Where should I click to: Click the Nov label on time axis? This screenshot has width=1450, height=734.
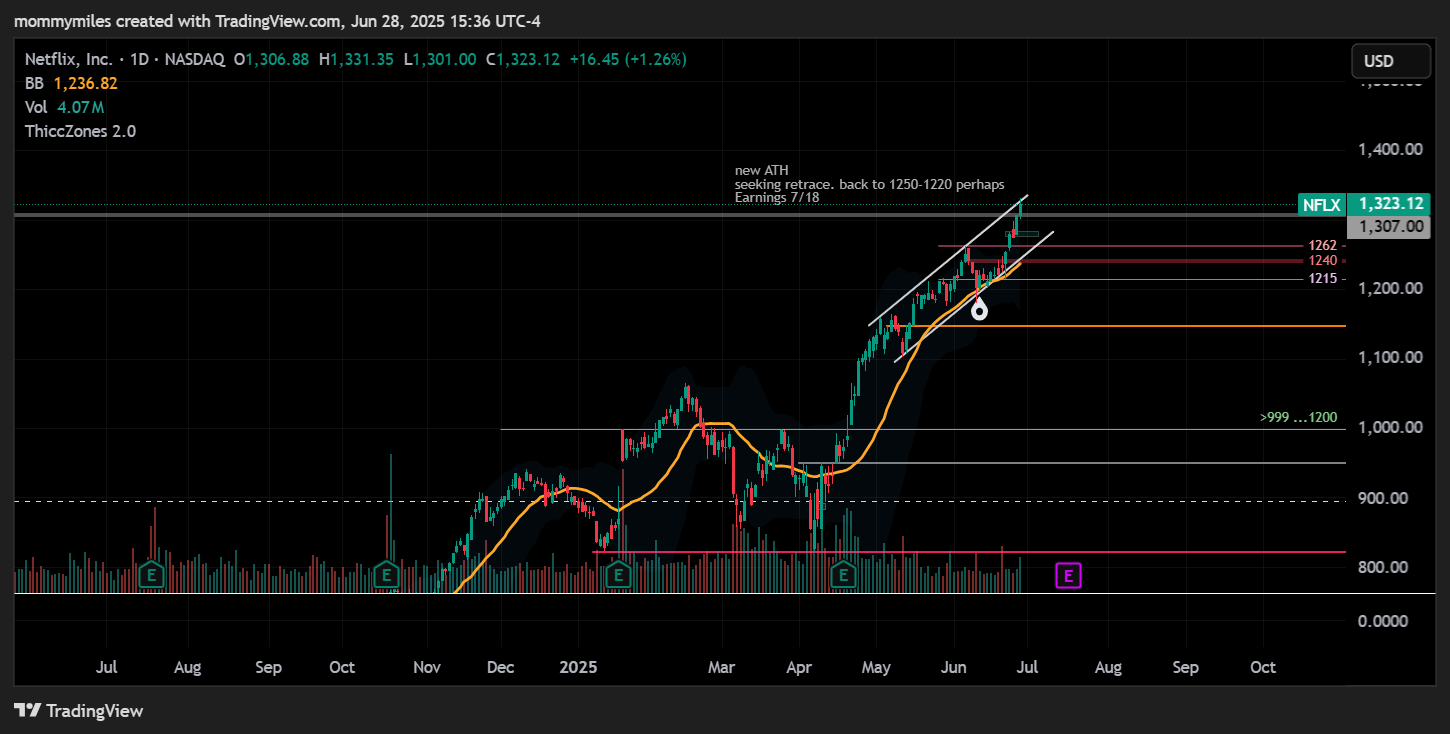point(427,667)
